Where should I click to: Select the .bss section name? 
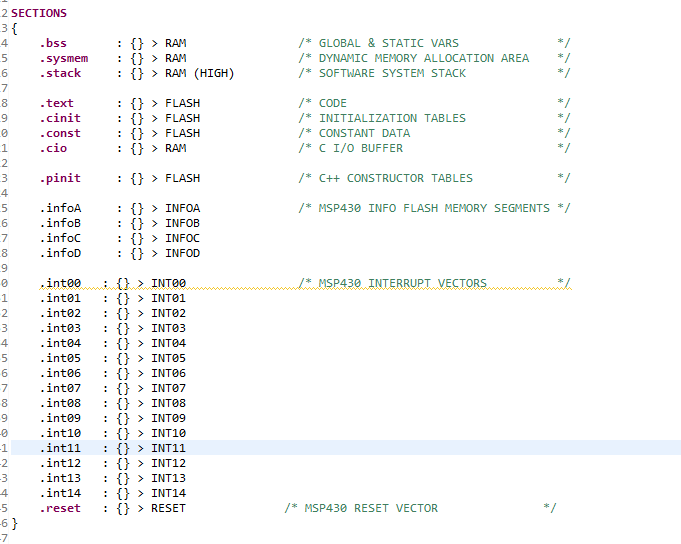[x=53, y=43]
